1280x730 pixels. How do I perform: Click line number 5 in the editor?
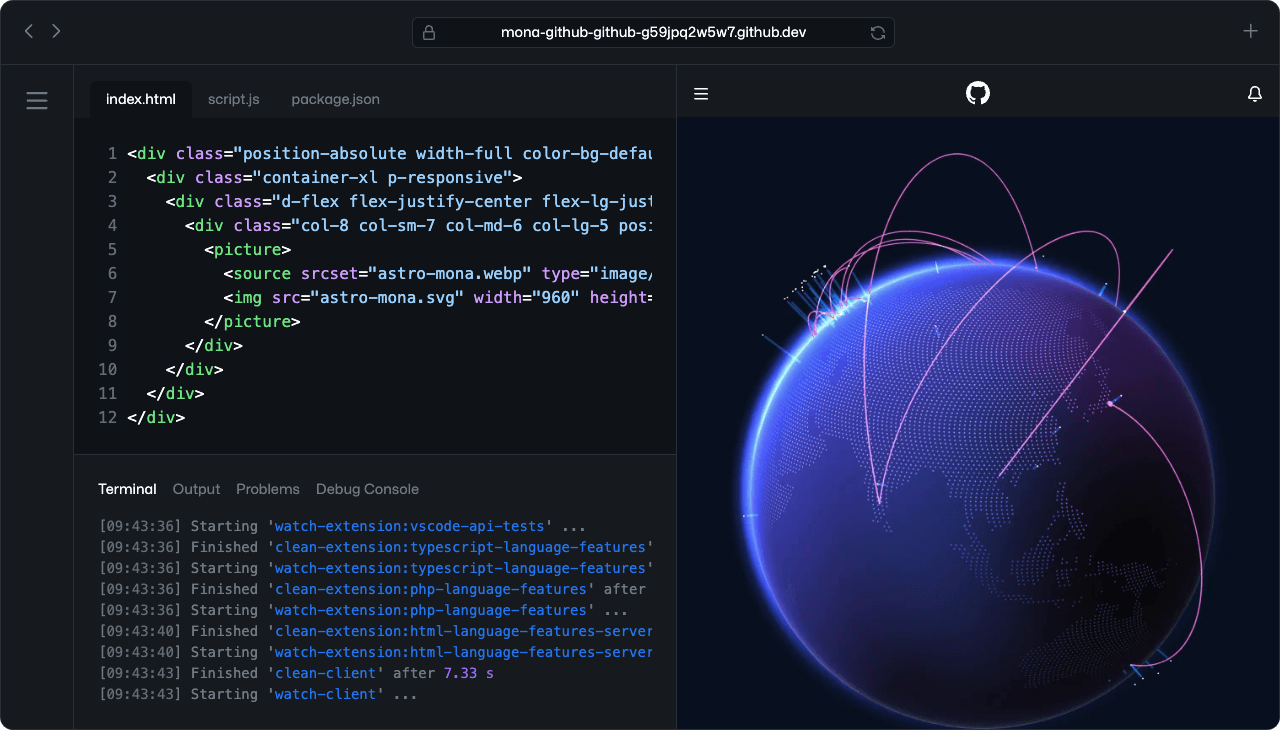tap(112, 250)
